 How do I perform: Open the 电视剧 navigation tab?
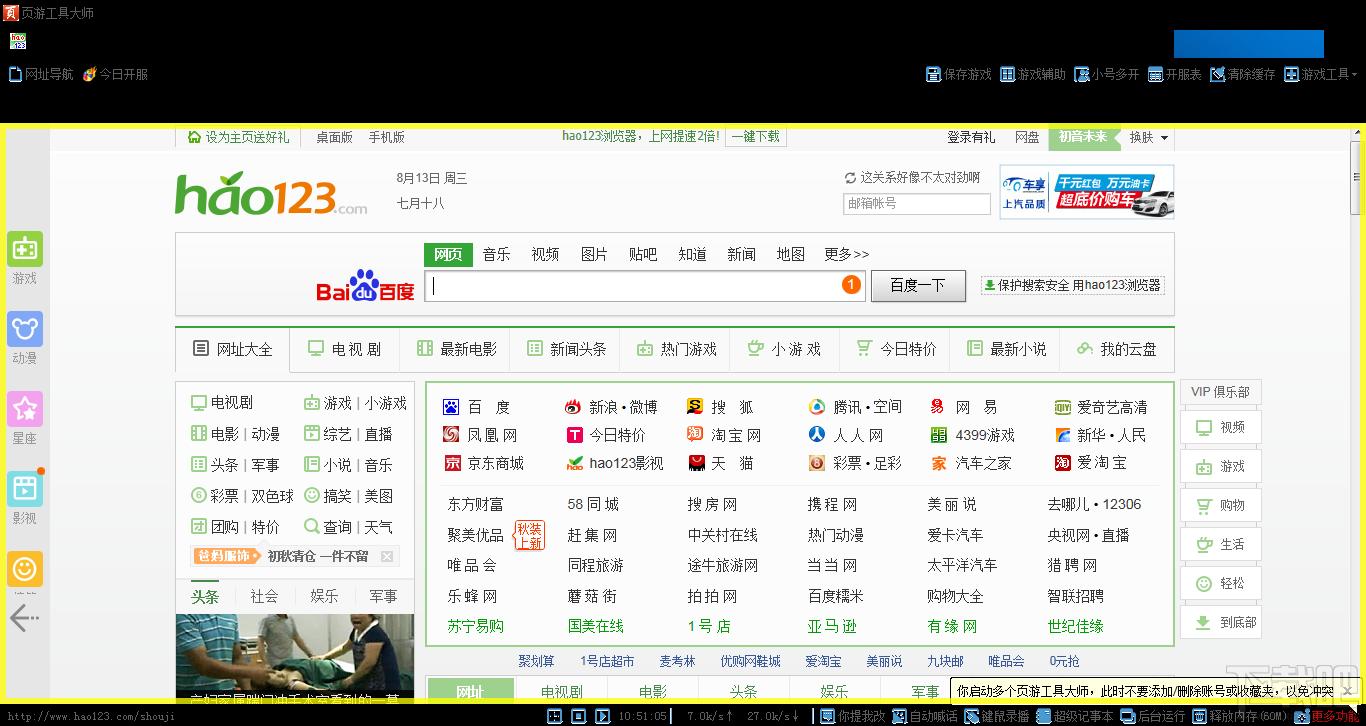click(345, 349)
